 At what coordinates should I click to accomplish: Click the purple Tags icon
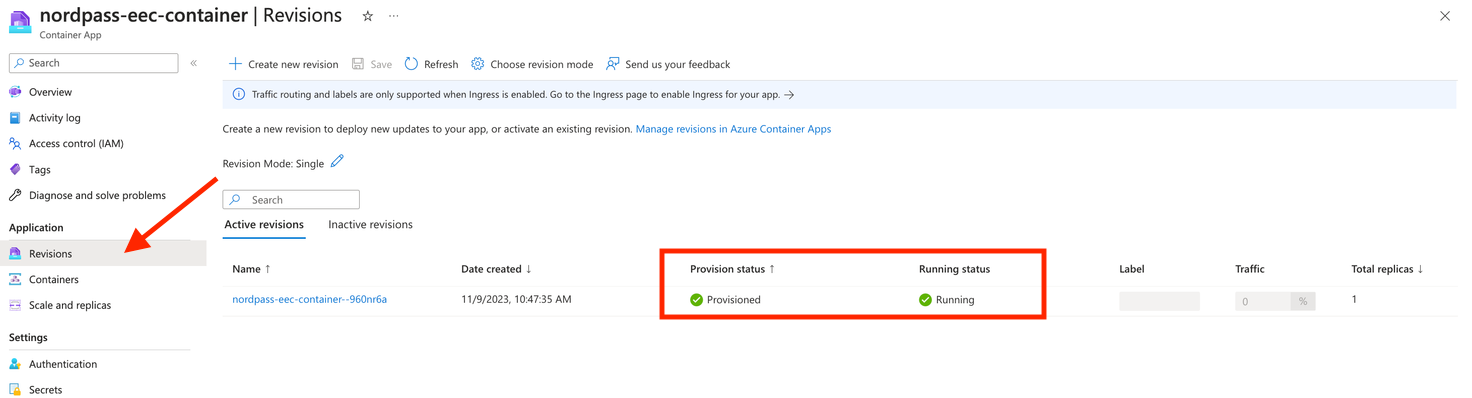click(15, 170)
